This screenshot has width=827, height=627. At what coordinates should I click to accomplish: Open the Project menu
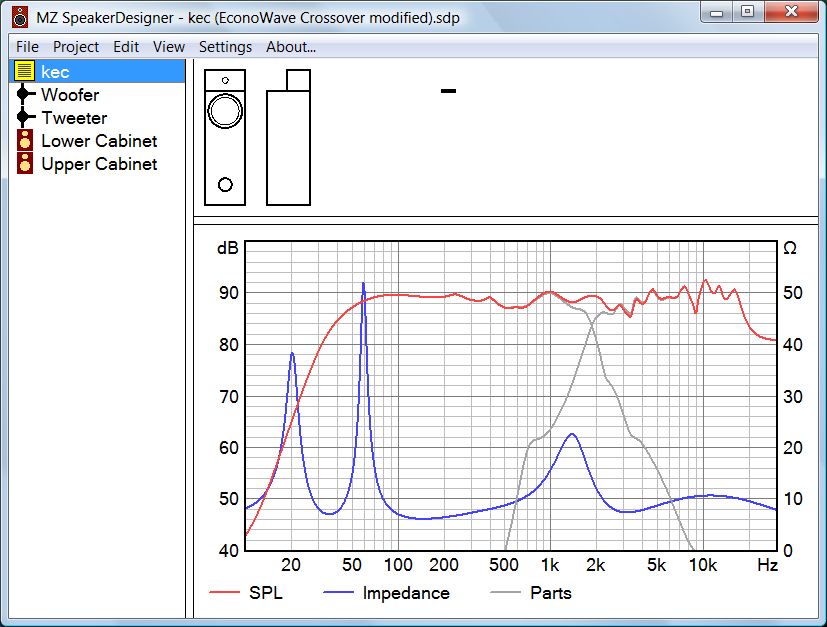pyautogui.click(x=76, y=47)
